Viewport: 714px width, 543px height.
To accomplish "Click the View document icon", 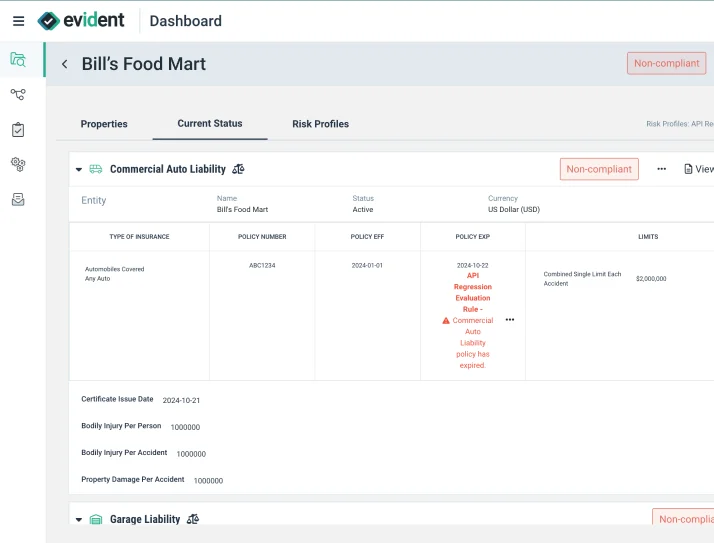I will click(x=688, y=169).
